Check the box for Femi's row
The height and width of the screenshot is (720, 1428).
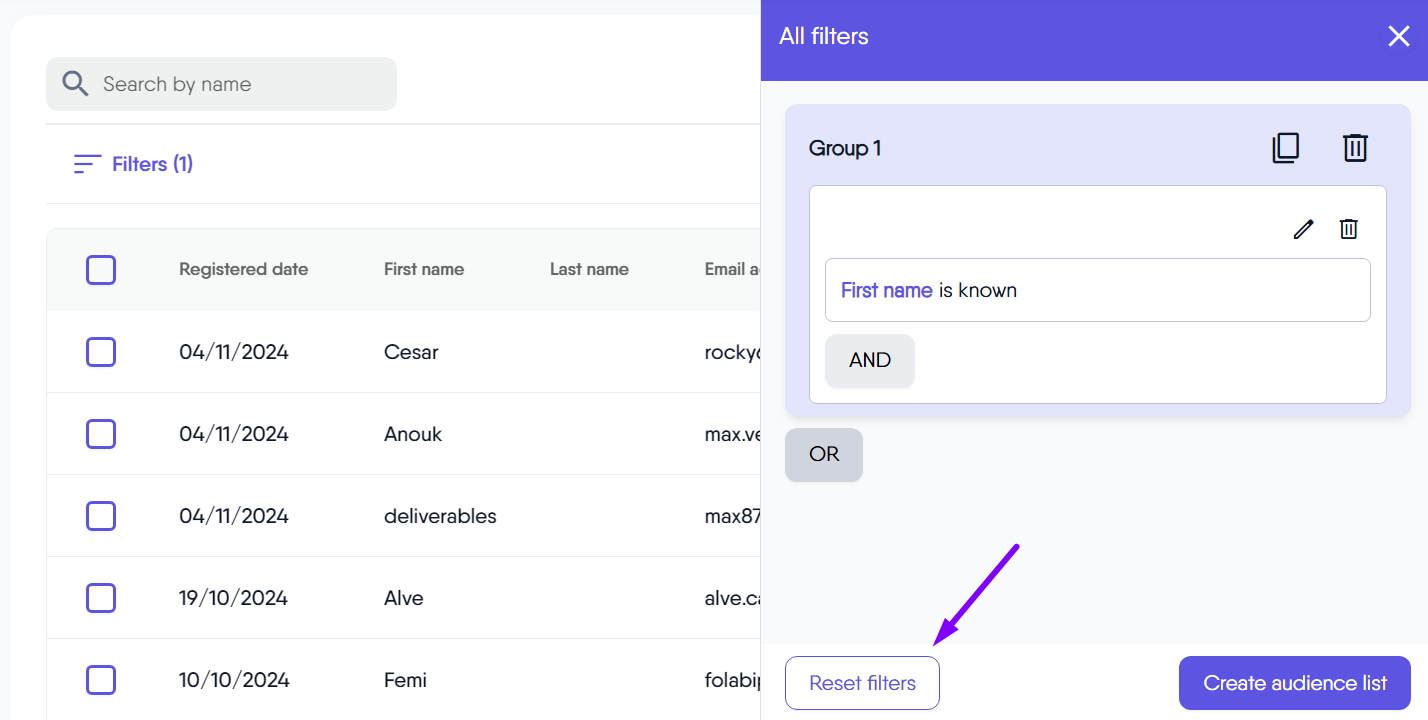click(x=101, y=680)
